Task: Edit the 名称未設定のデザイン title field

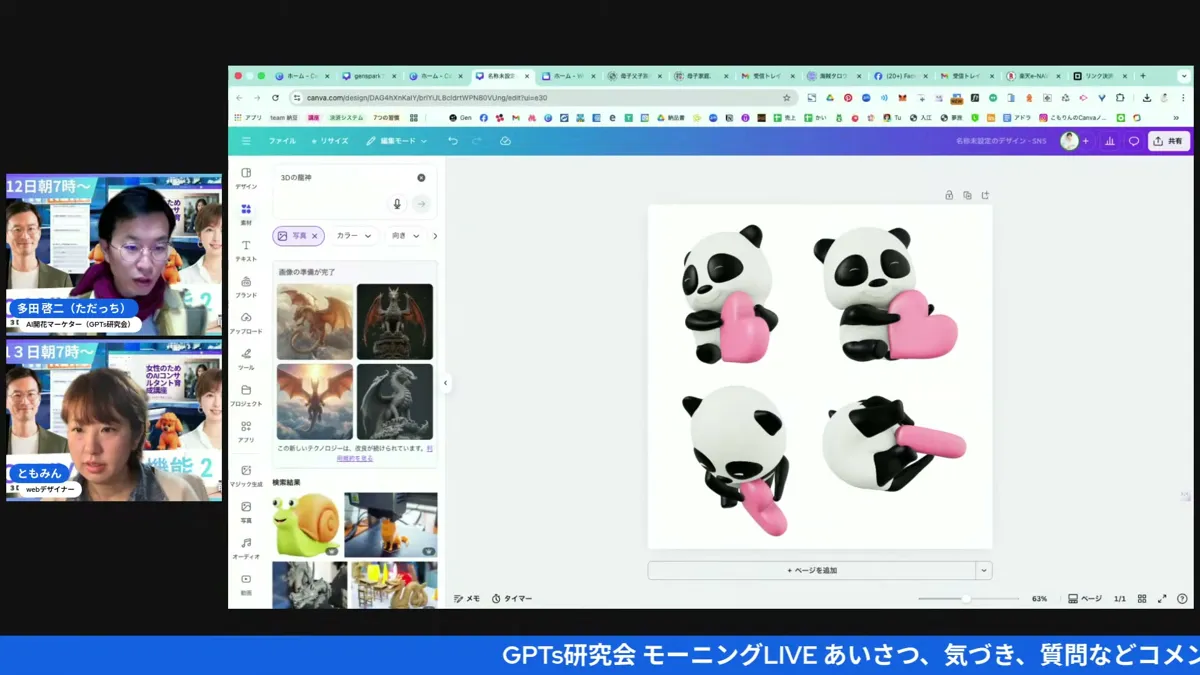Action: tap(1001, 141)
